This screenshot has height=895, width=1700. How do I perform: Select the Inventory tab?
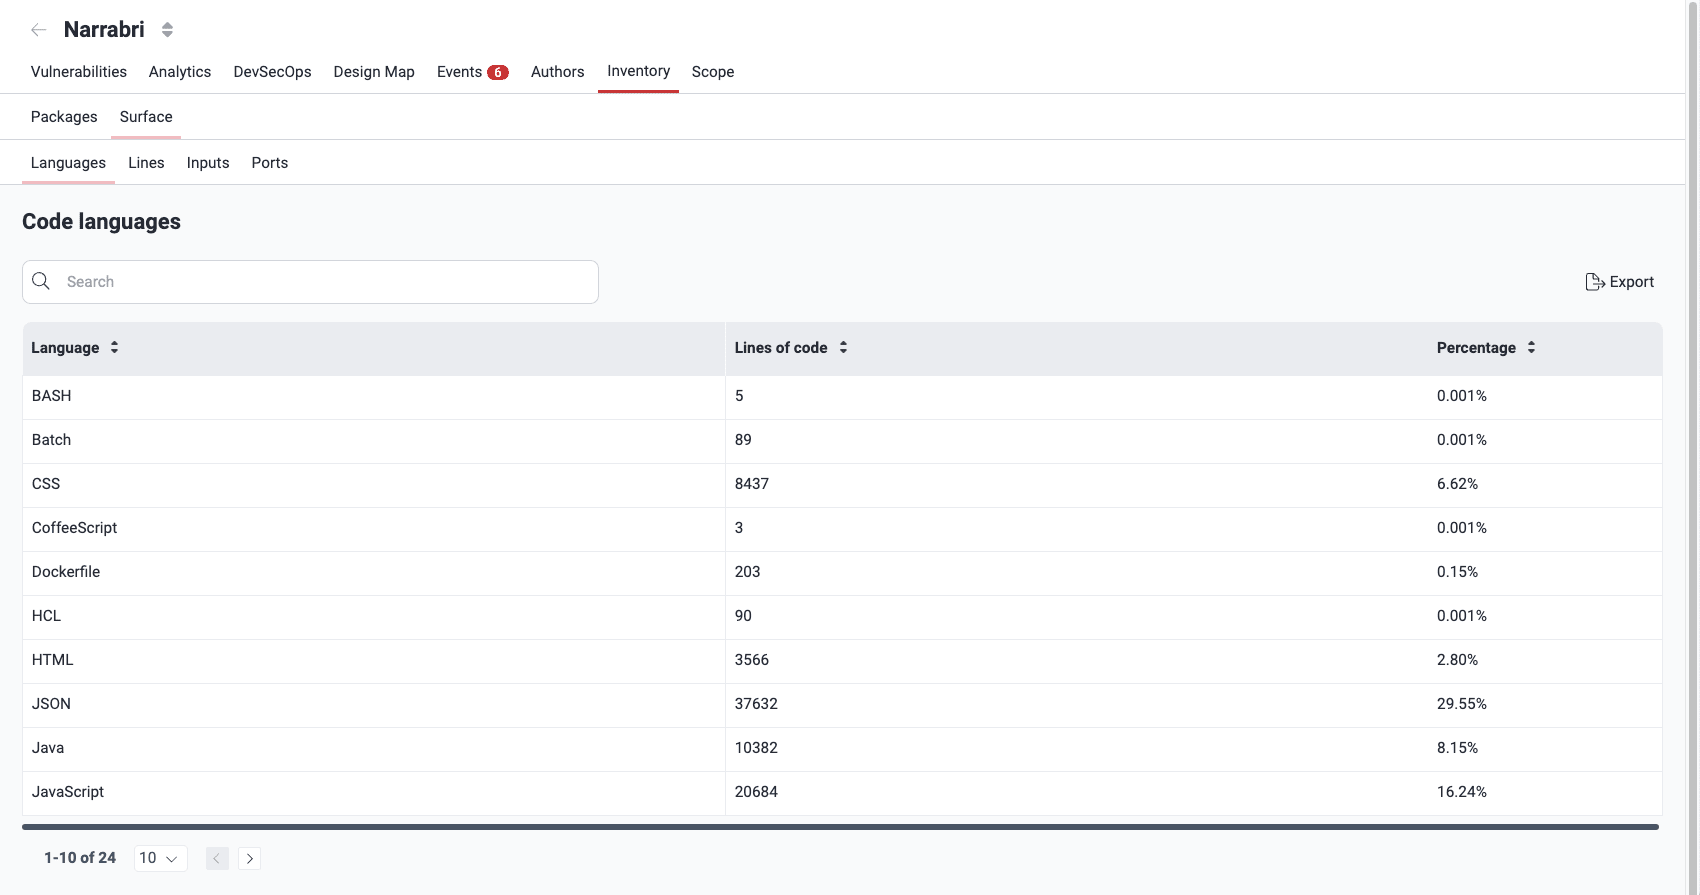click(638, 71)
